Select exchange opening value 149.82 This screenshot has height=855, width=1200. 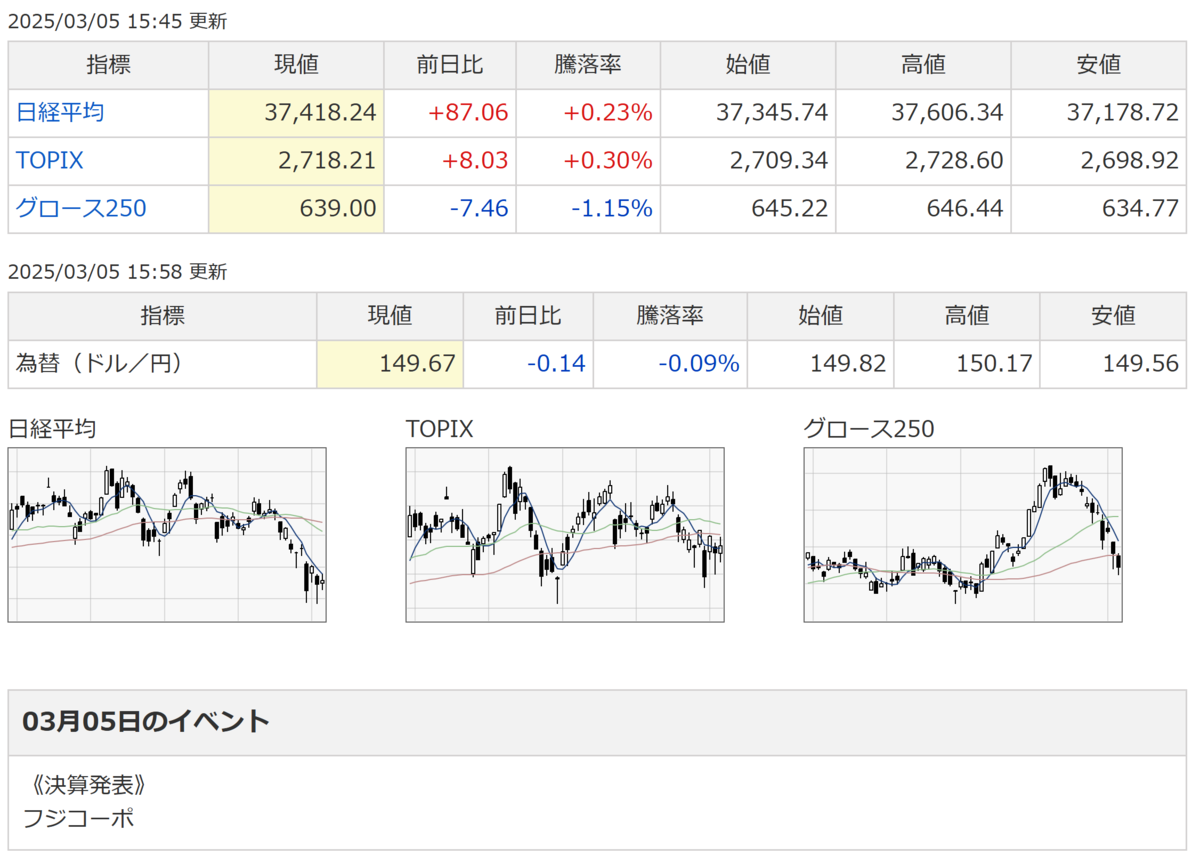(x=848, y=364)
